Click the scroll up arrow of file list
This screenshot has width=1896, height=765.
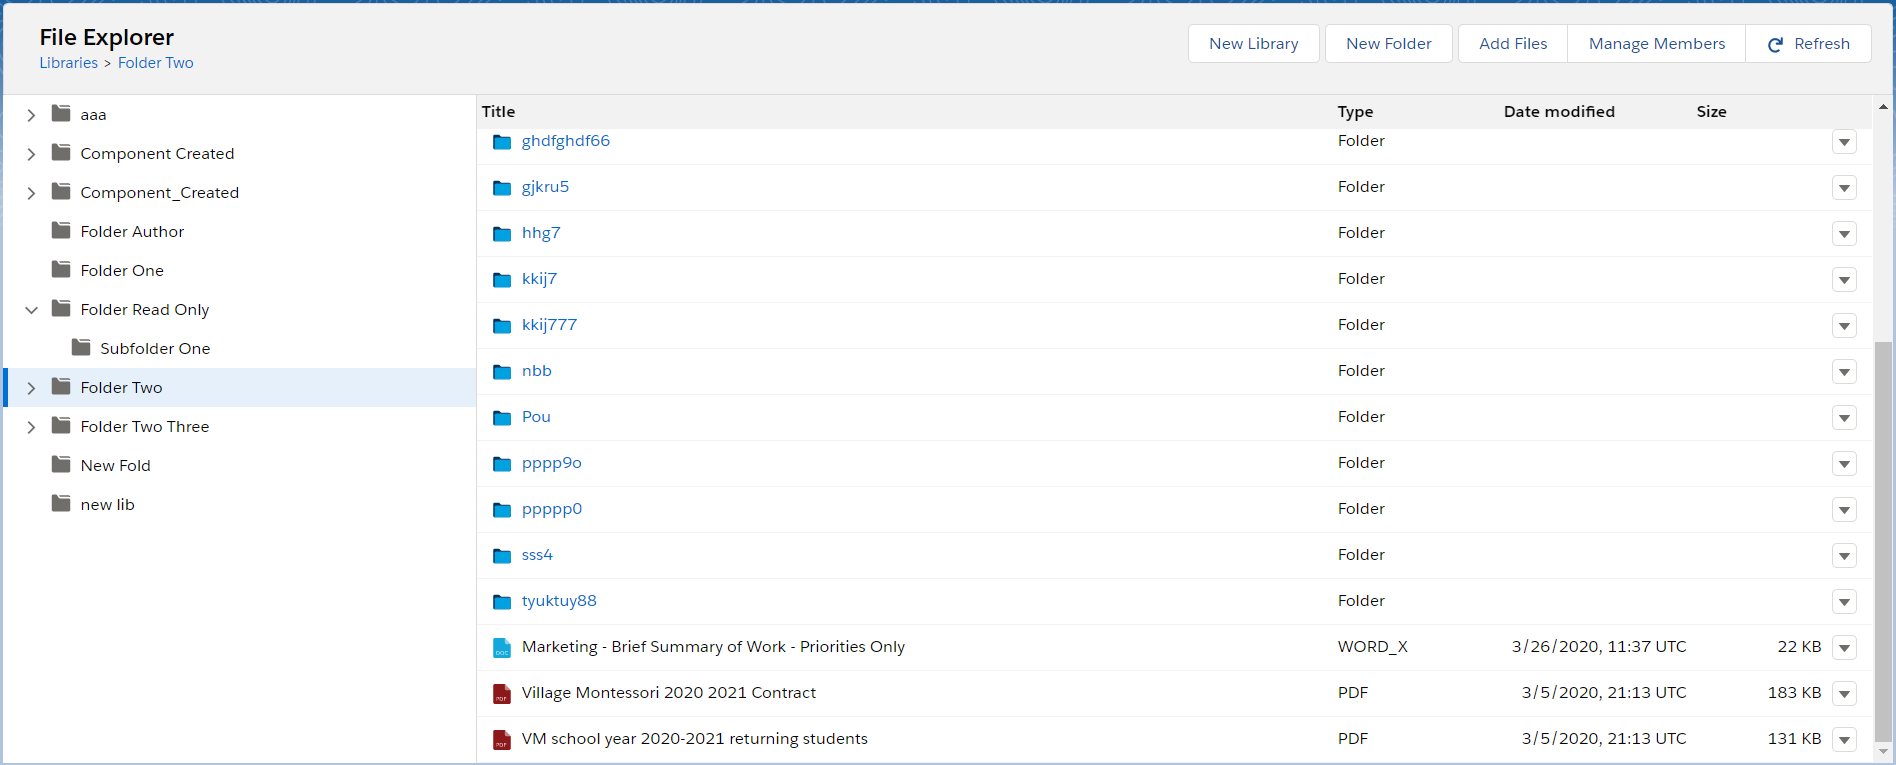(1883, 106)
